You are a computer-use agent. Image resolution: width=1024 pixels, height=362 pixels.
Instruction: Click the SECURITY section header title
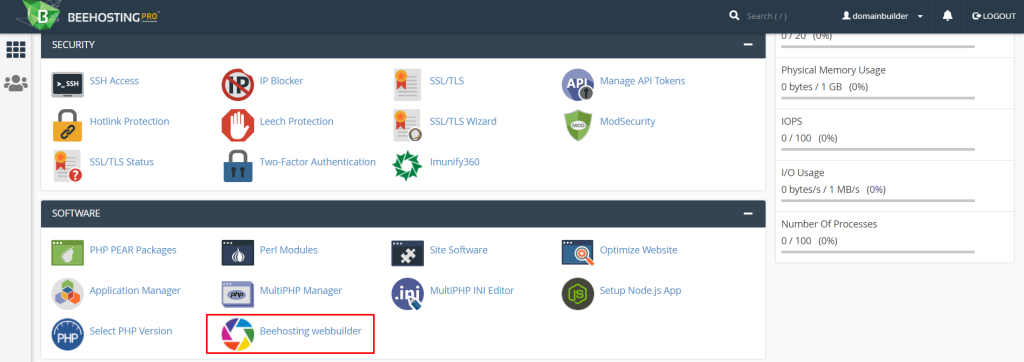74,44
